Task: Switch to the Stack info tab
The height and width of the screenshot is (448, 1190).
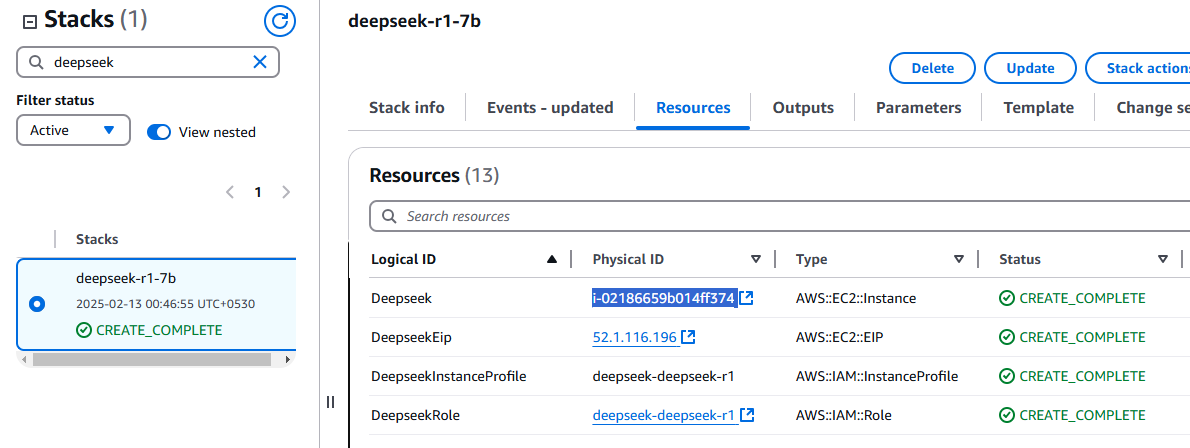Action: click(x=407, y=108)
